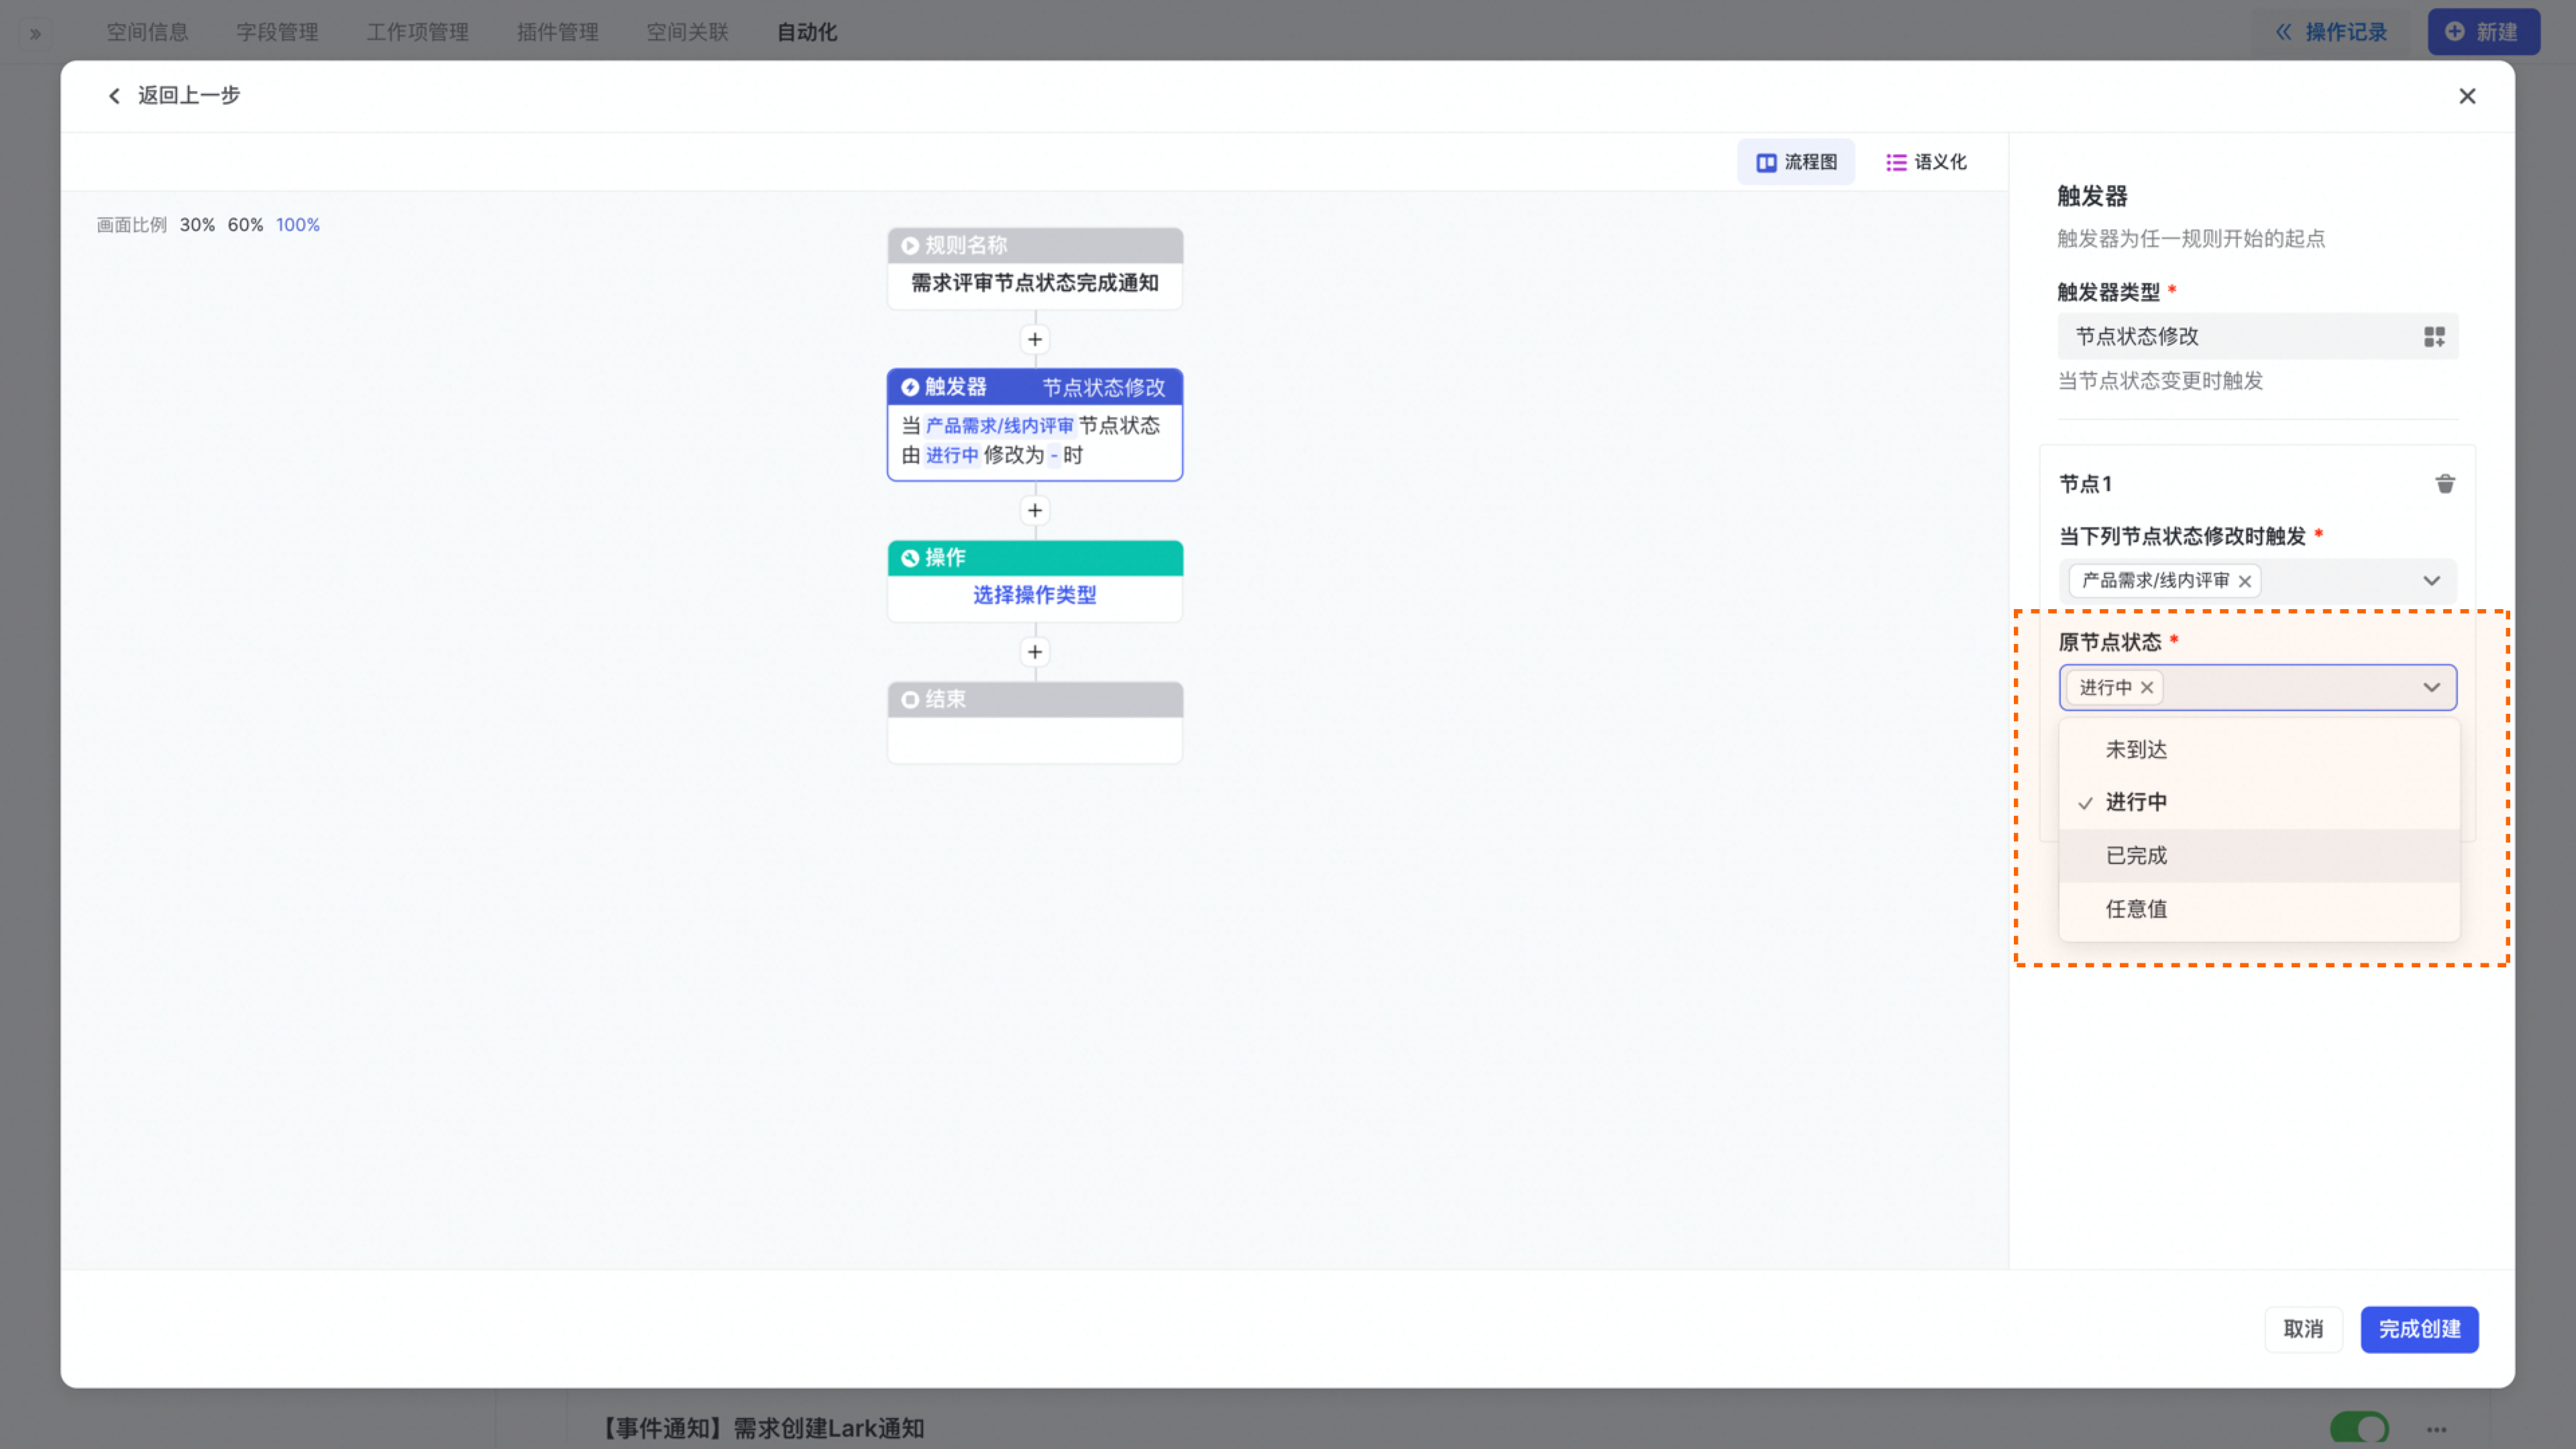This screenshot has width=2576, height=1449.
Task: Go to the 工作项管理 tab
Action: [x=417, y=32]
